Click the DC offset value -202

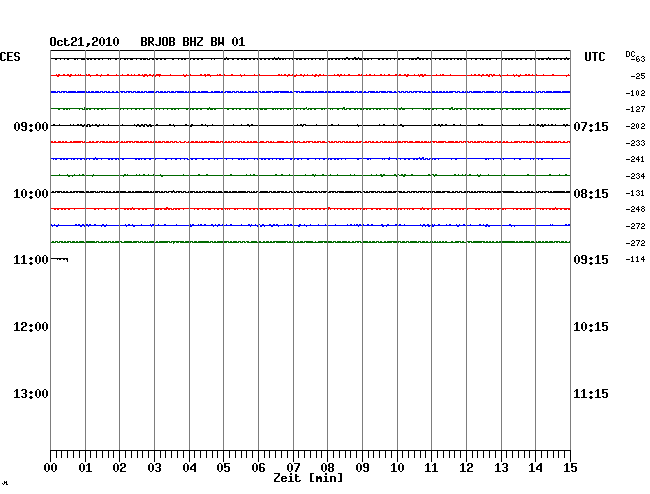635,126
